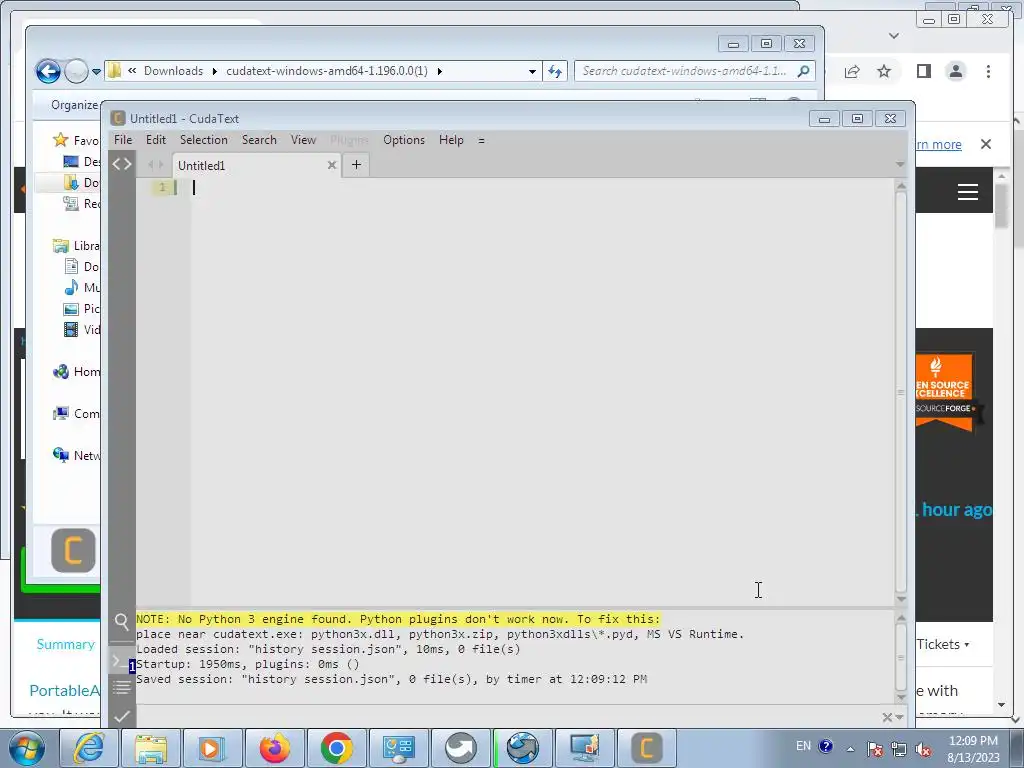
Task: Click the volume tray icon
Action: 923,749
